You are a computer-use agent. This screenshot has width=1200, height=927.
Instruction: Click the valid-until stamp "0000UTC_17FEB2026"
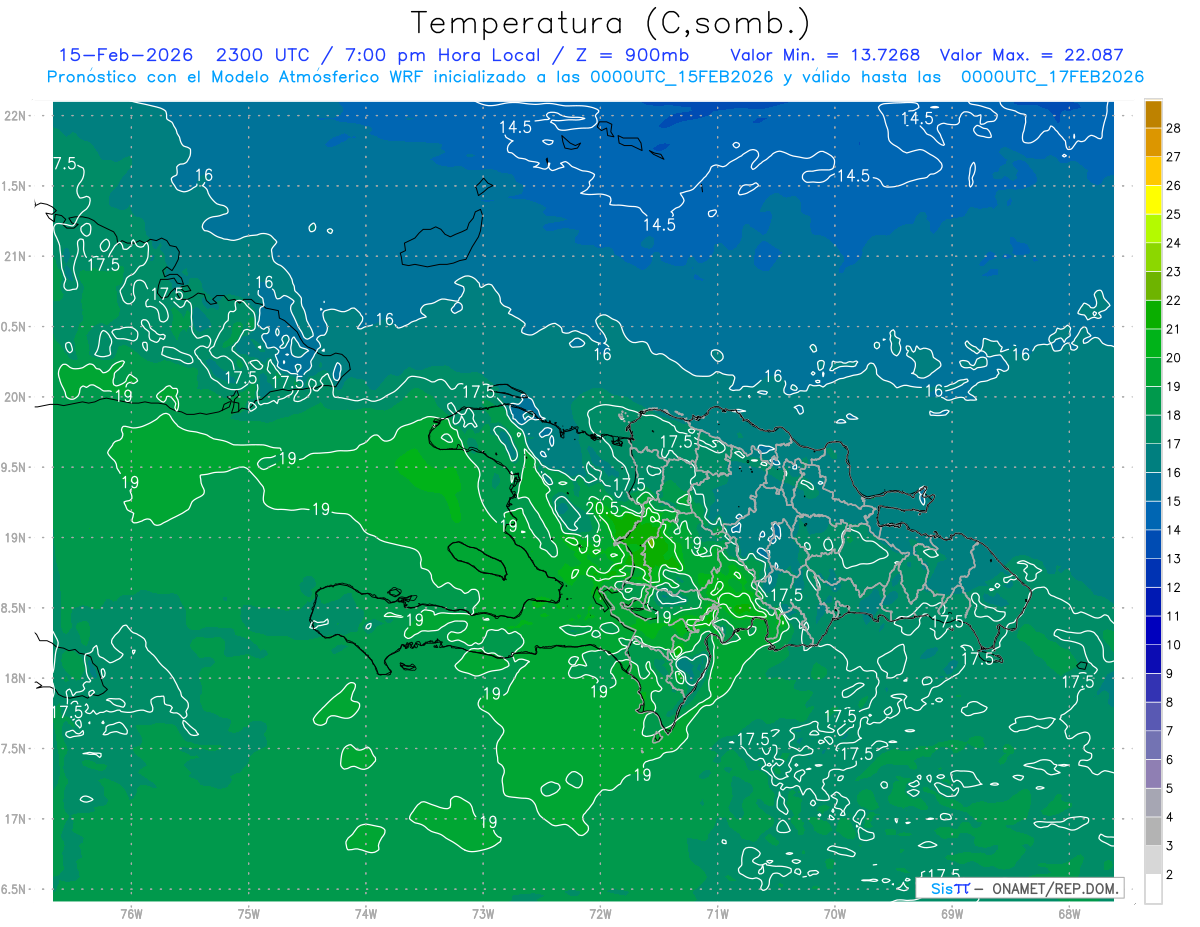click(1052, 77)
